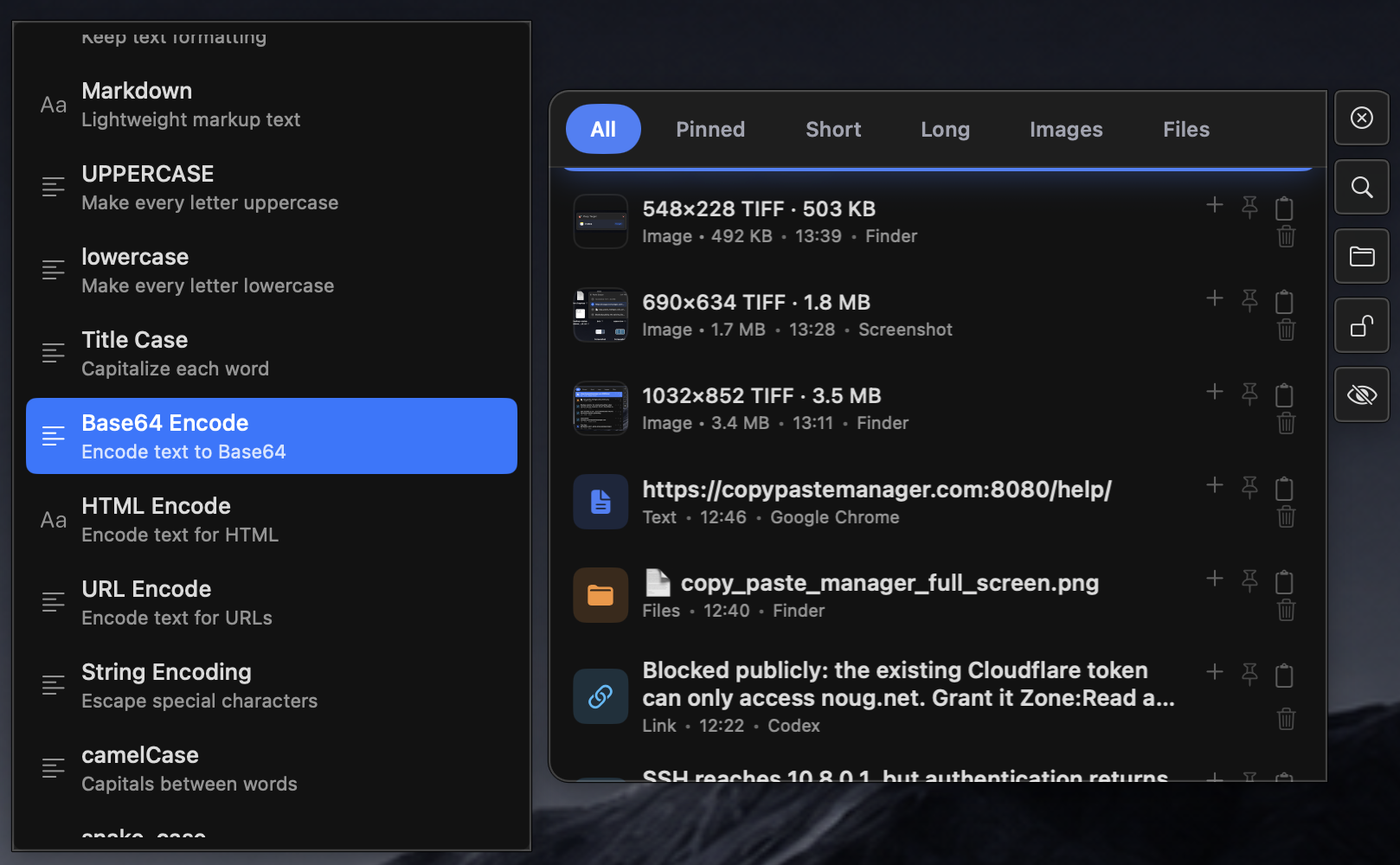Viewport: 1400px width, 865px height.
Task: Click the blue document icon of URL item
Action: click(600, 501)
